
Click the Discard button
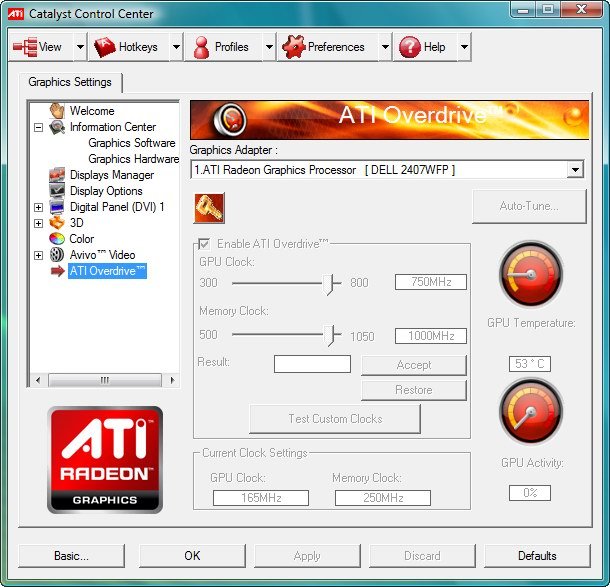point(422,555)
